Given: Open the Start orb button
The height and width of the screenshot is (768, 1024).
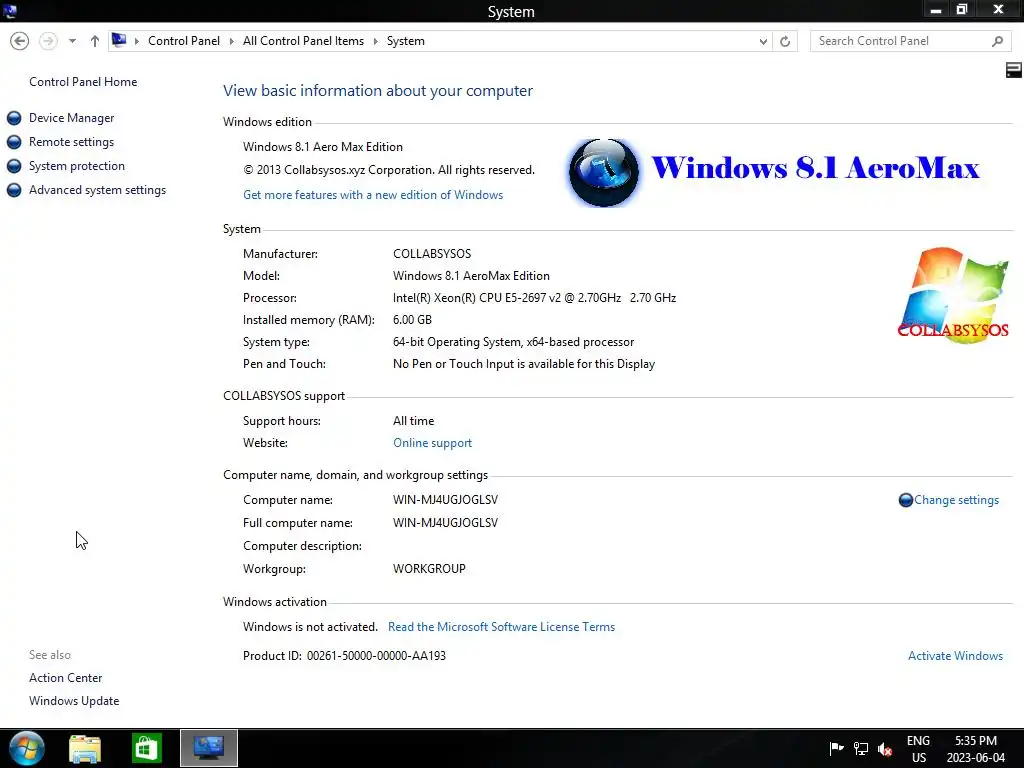Looking at the screenshot, I should pyautogui.click(x=27, y=748).
